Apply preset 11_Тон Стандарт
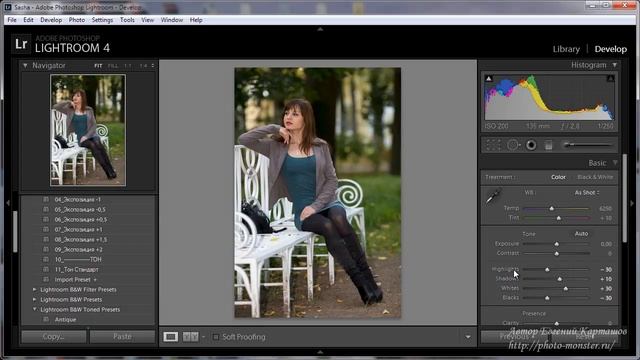This screenshot has height=360, width=640. click(x=76, y=269)
